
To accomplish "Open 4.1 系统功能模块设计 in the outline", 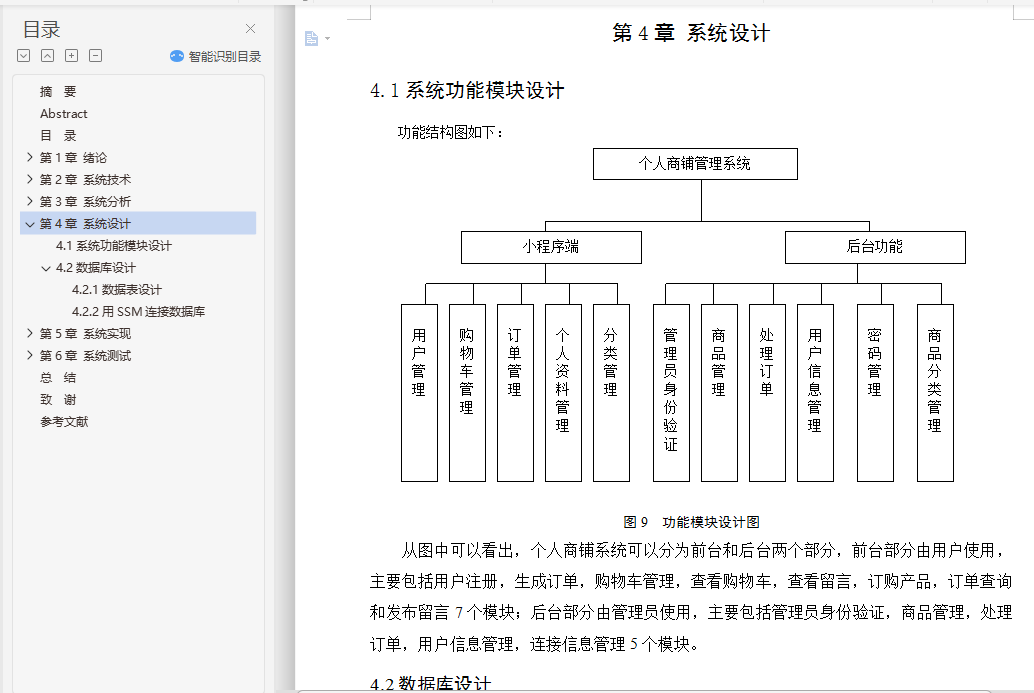I will 113,246.
